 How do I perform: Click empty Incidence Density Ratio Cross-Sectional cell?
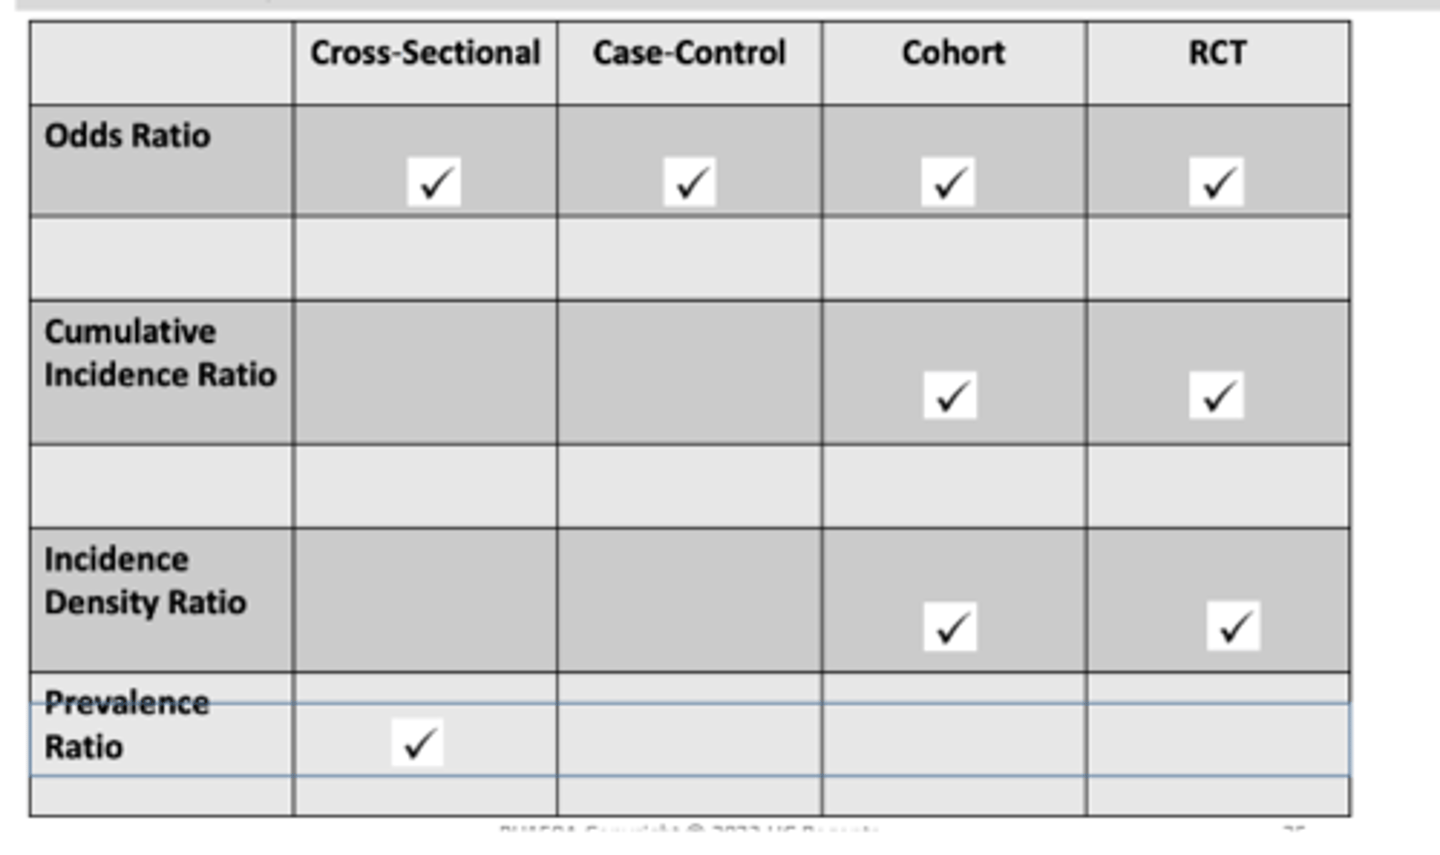click(425, 600)
